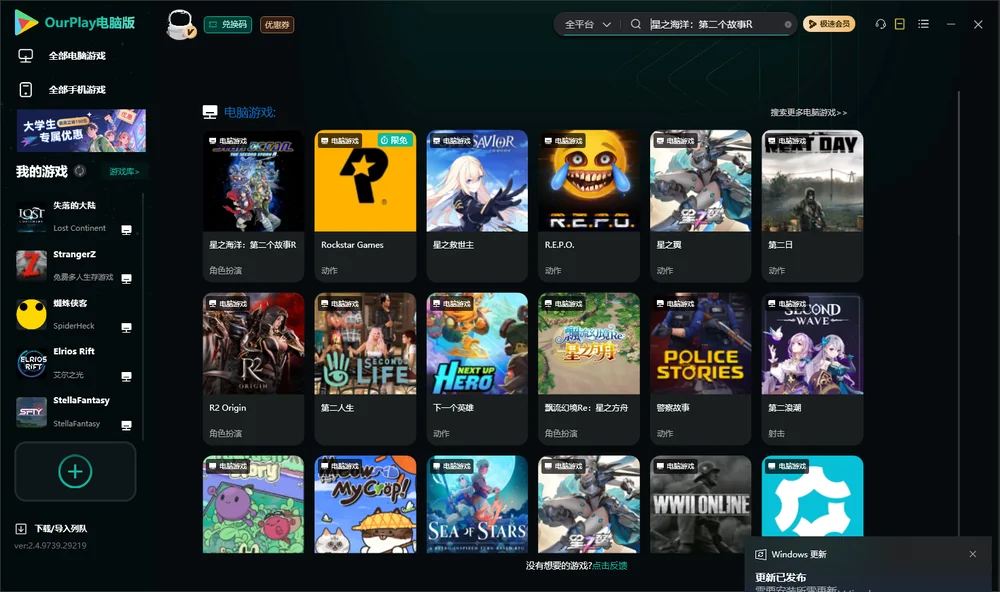Expand the 全平台 platform dropdown
1000x592 pixels.
(587, 24)
